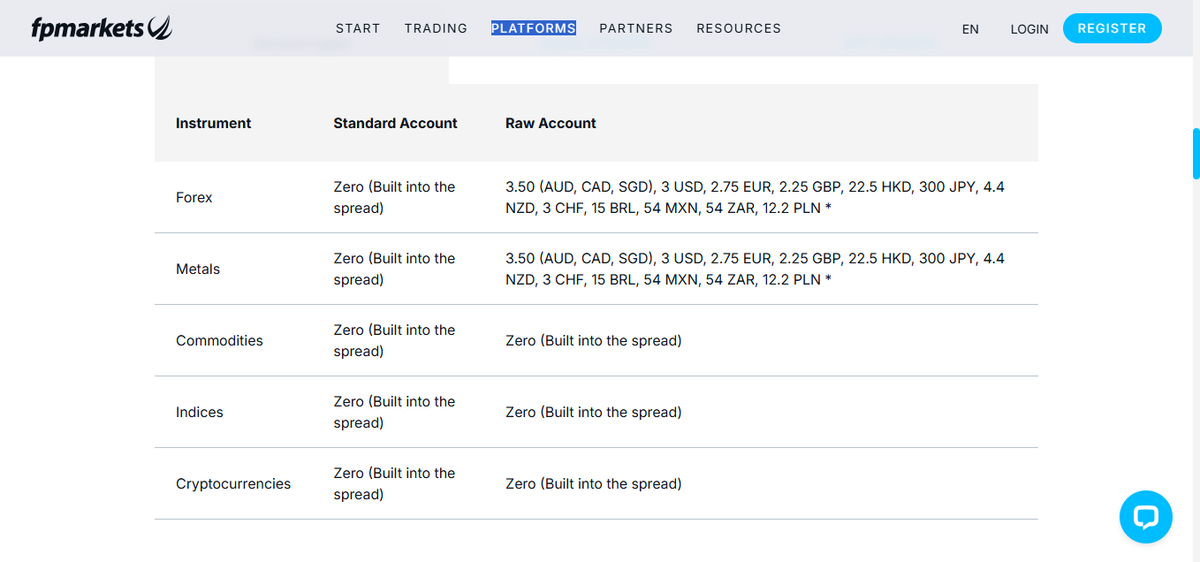Click Indices Raw Account cell text
Screen dimensions: 1200x562
(594, 412)
